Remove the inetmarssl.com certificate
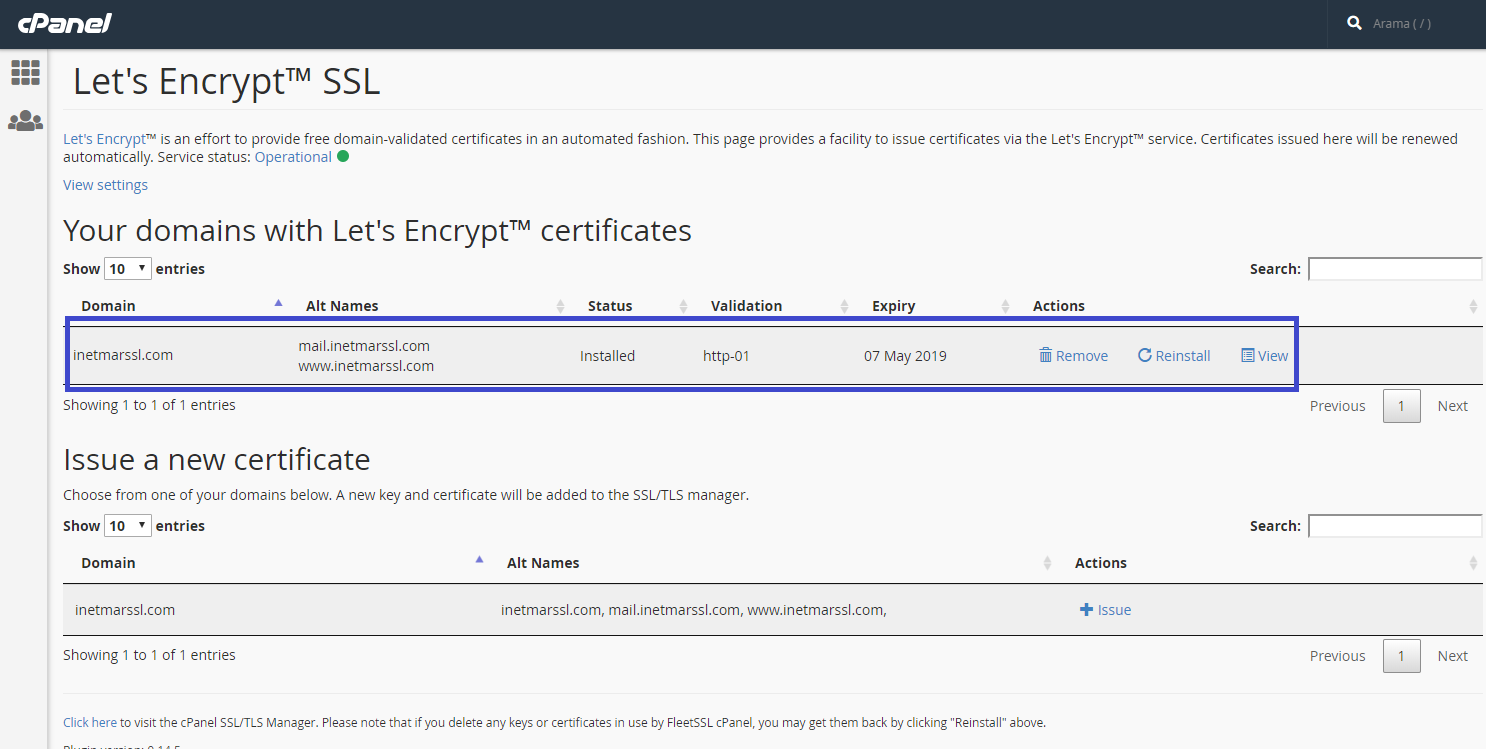Viewport: 1486px width, 749px height. [1073, 356]
